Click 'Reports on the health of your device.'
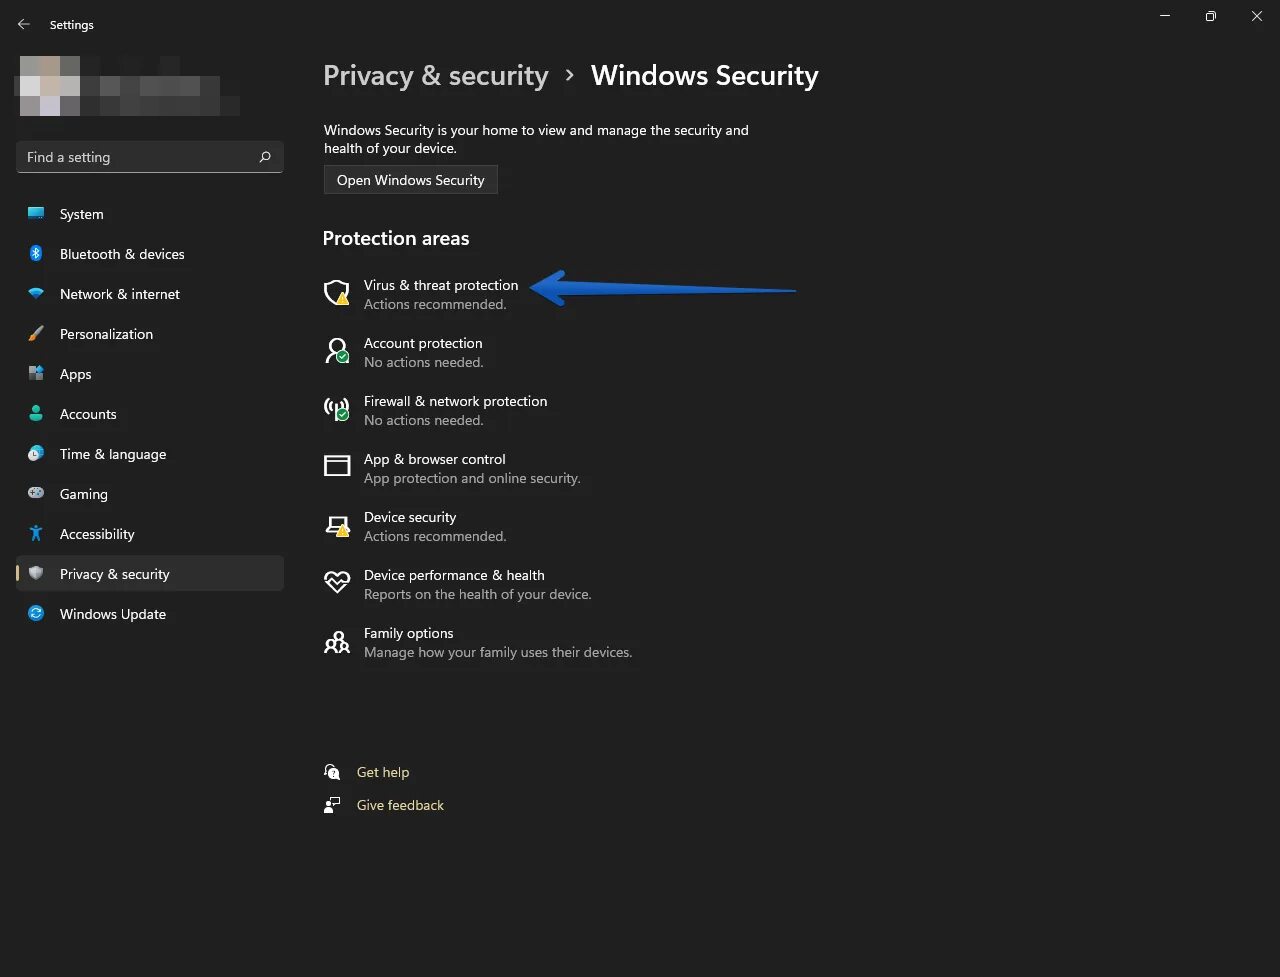The width and height of the screenshot is (1280, 977). pos(478,594)
